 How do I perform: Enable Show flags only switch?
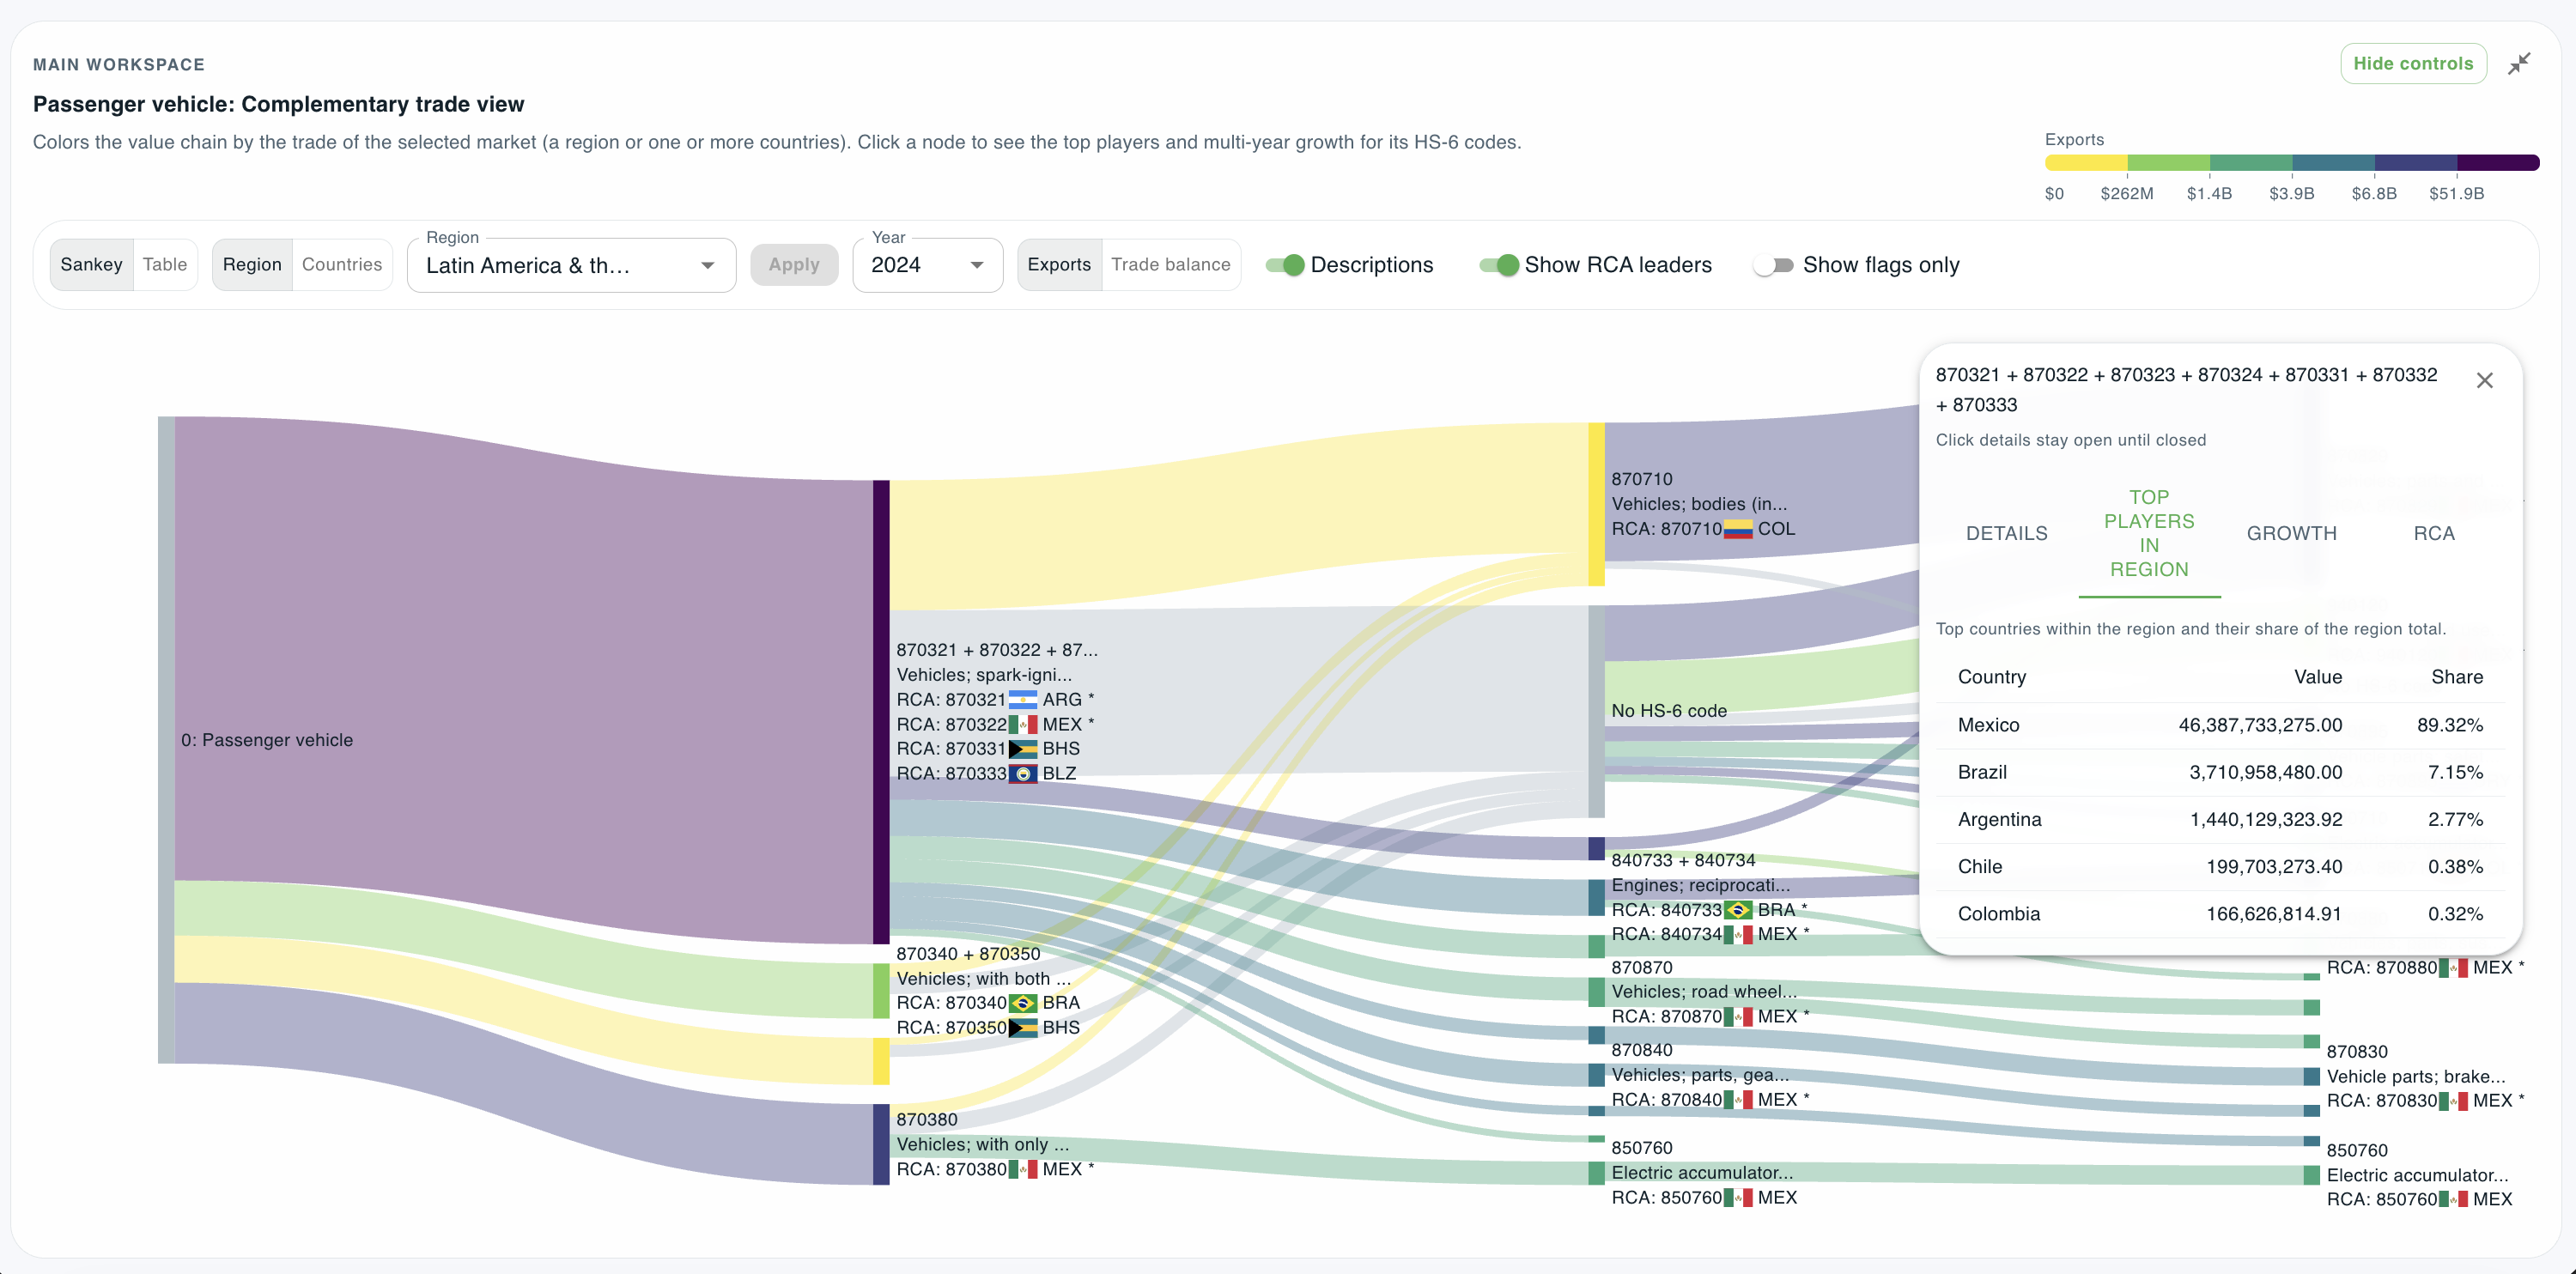1773,265
